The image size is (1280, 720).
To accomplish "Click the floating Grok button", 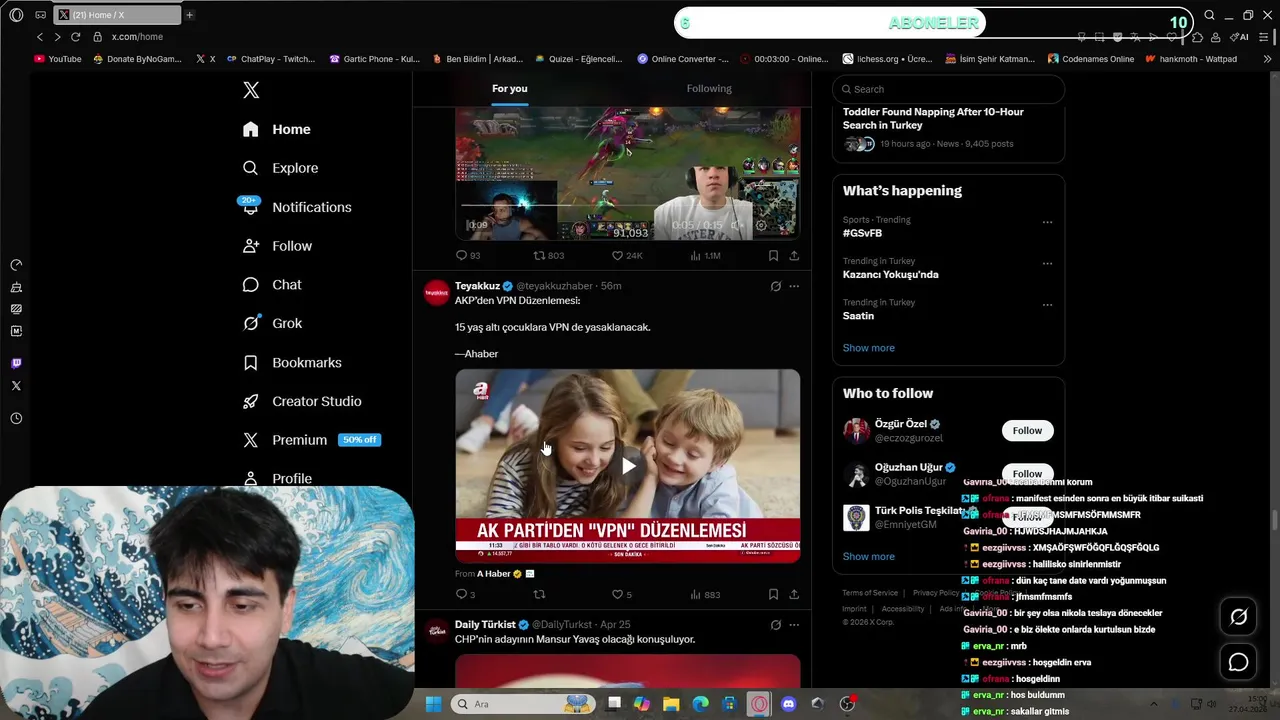I will pyautogui.click(x=1238, y=617).
